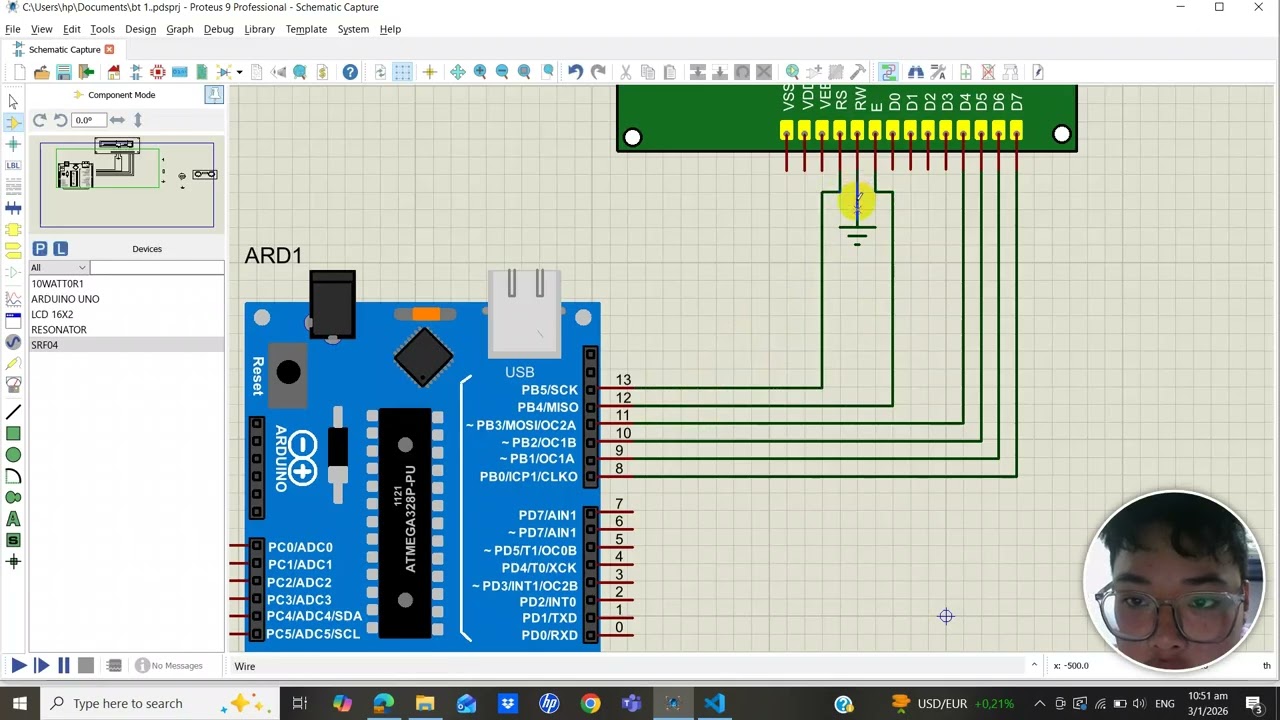The width and height of the screenshot is (1280, 720).
Task: Step the simulation forward
Action: tap(41, 665)
